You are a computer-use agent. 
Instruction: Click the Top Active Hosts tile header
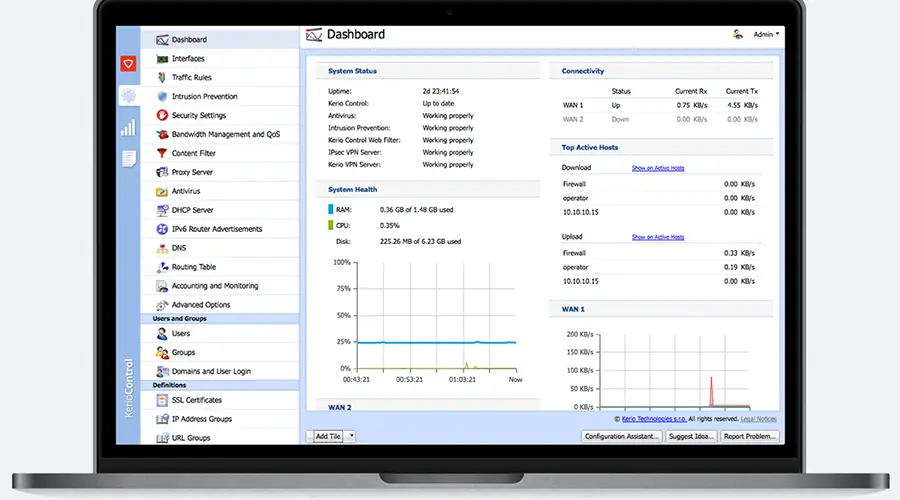pos(661,148)
